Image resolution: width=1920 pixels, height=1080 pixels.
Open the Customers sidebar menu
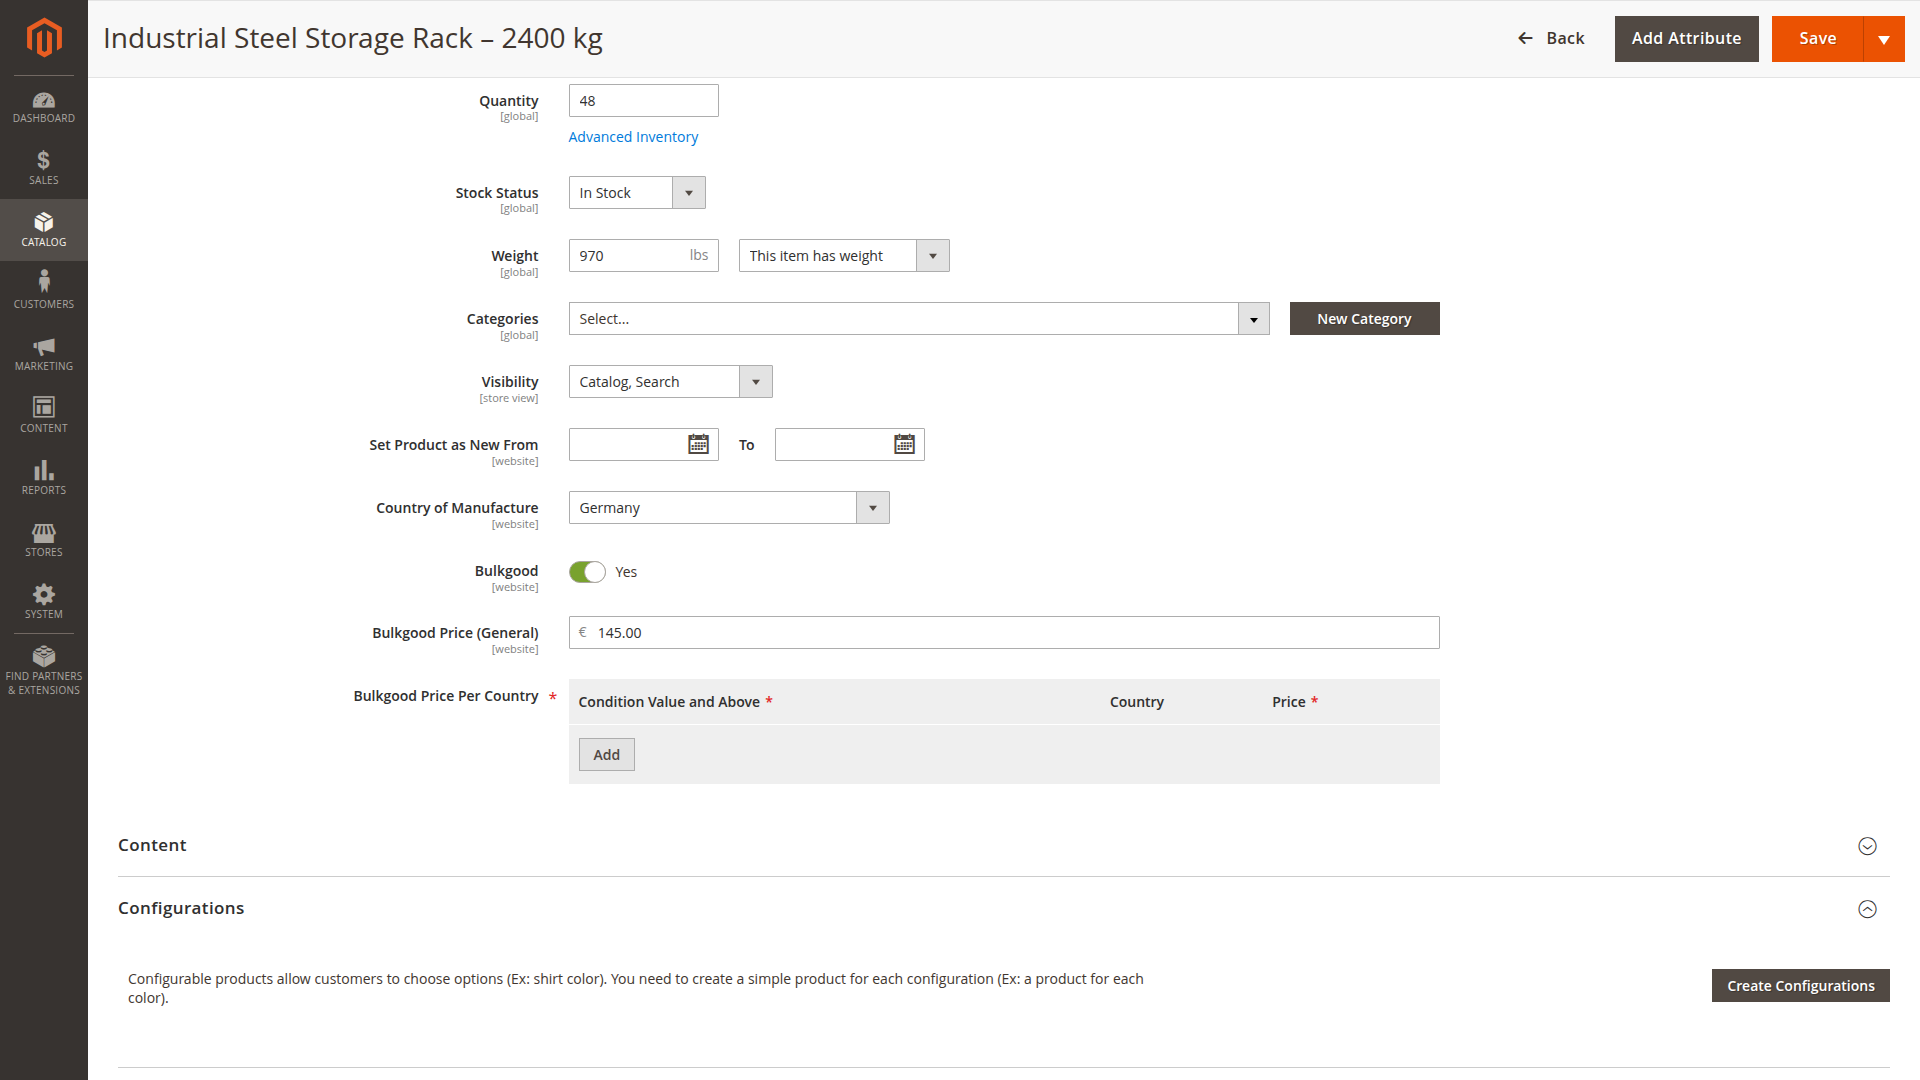44,291
